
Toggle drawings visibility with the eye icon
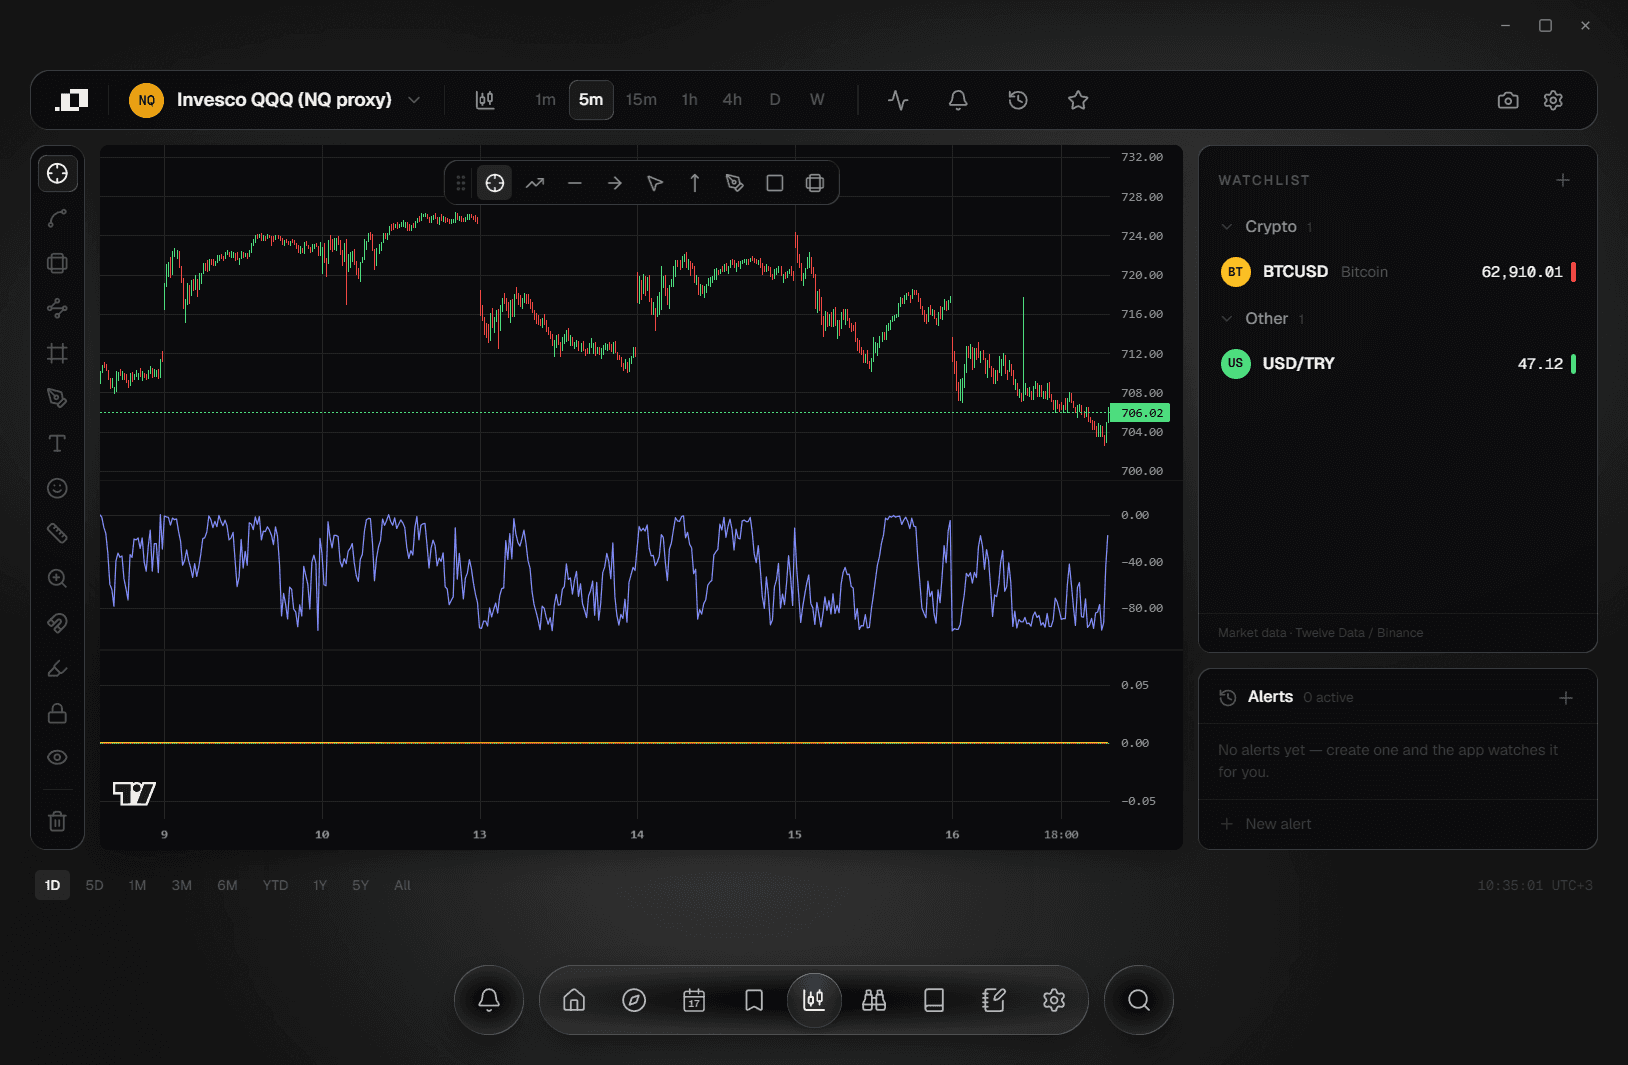coord(57,757)
